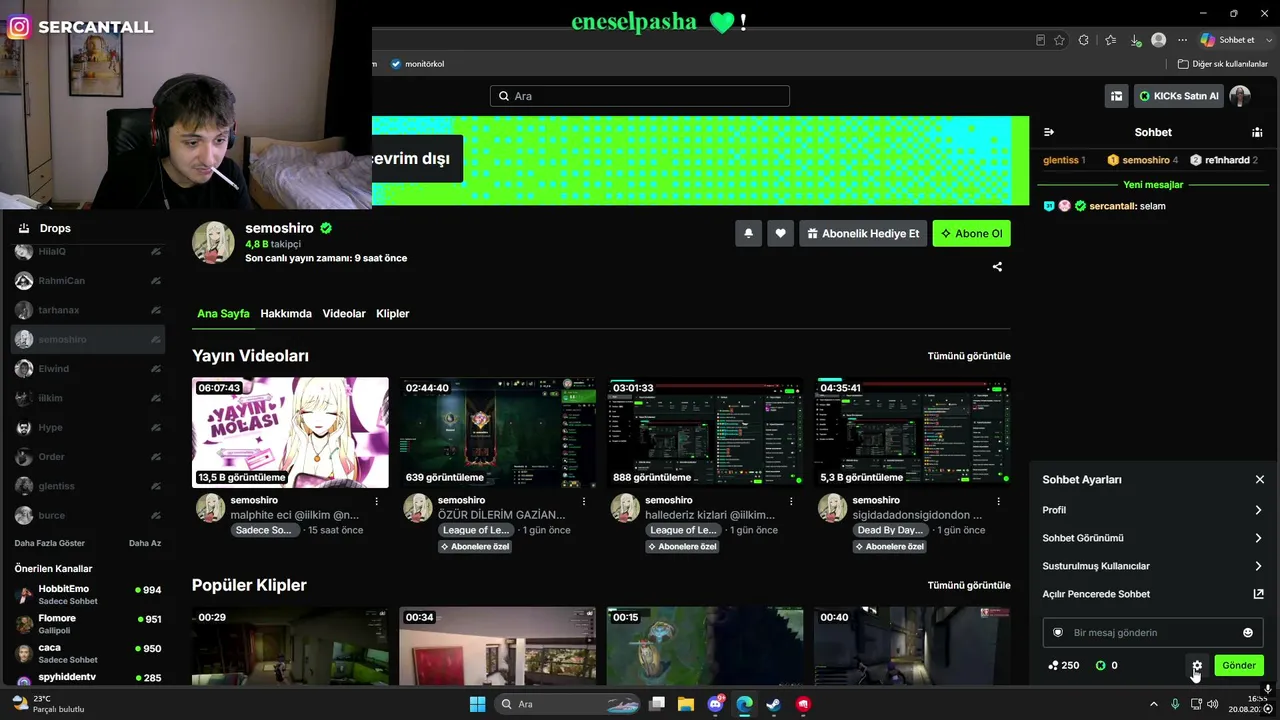Open caca recommended channel
This screenshot has width=1280, height=720.
coord(88,653)
